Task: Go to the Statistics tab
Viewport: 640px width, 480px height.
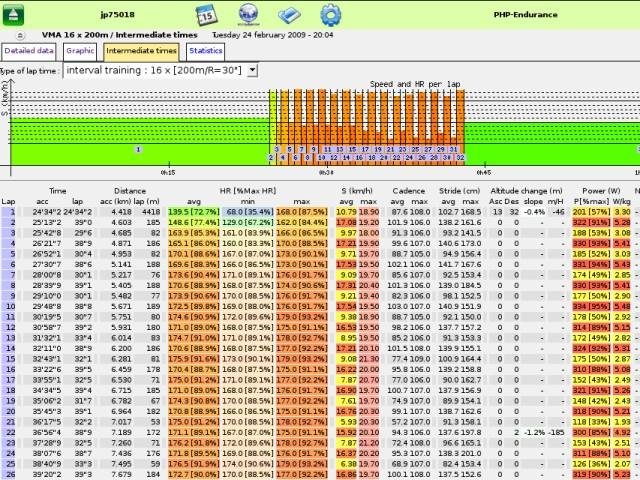Action: (205, 49)
